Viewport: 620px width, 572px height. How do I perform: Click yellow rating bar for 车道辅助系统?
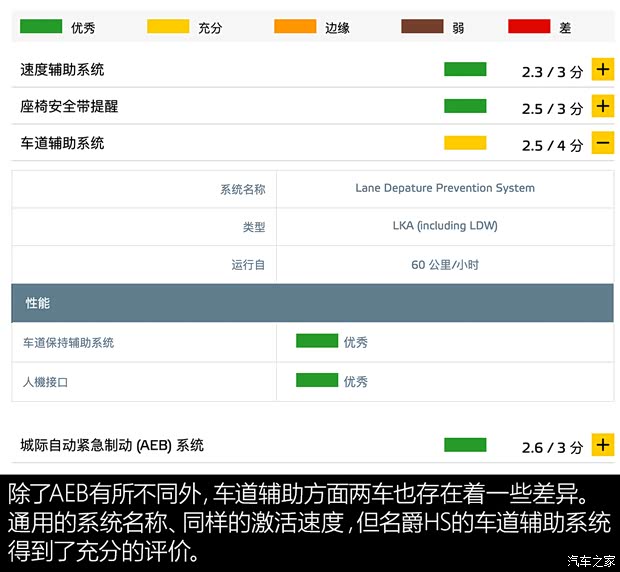[x=465, y=143]
